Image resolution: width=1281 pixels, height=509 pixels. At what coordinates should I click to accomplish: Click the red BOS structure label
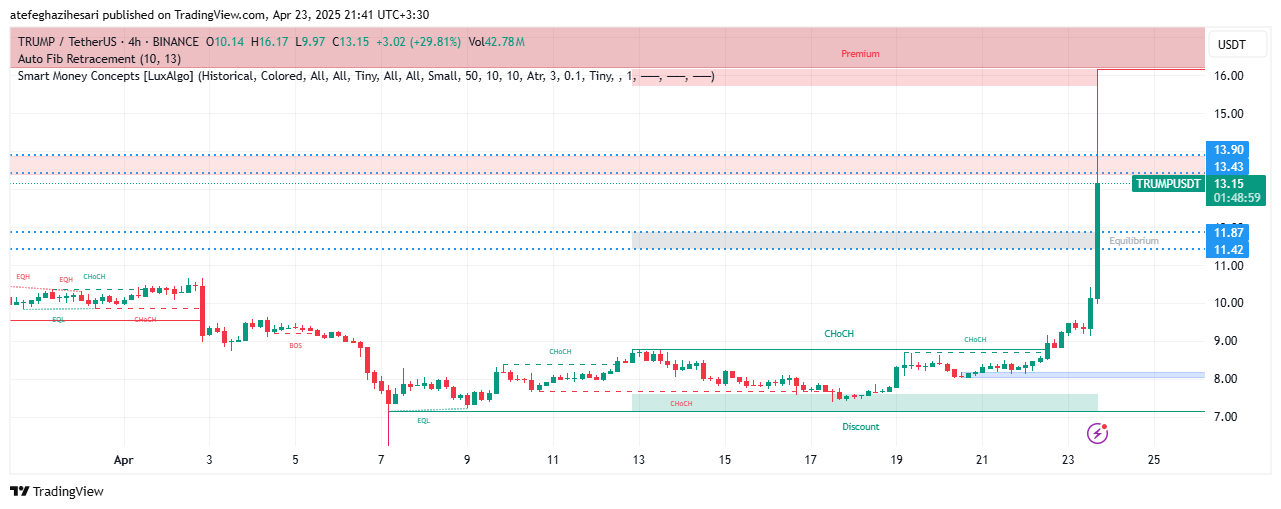click(x=295, y=346)
